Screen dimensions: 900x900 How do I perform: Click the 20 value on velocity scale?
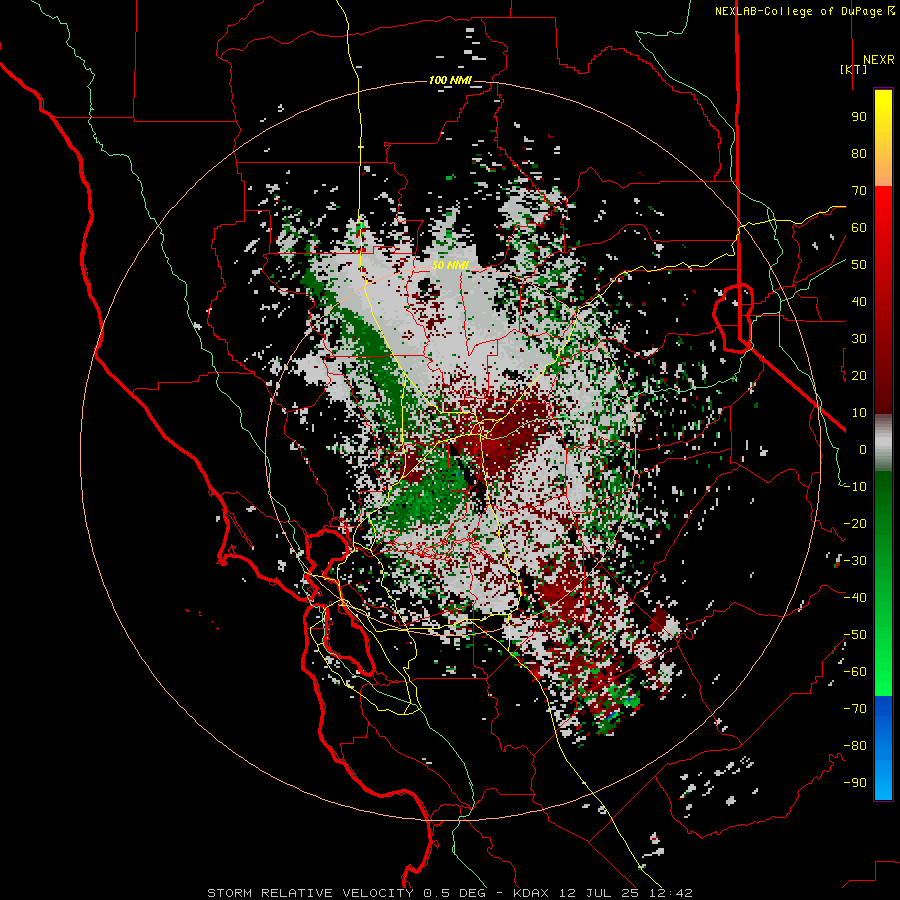point(859,376)
